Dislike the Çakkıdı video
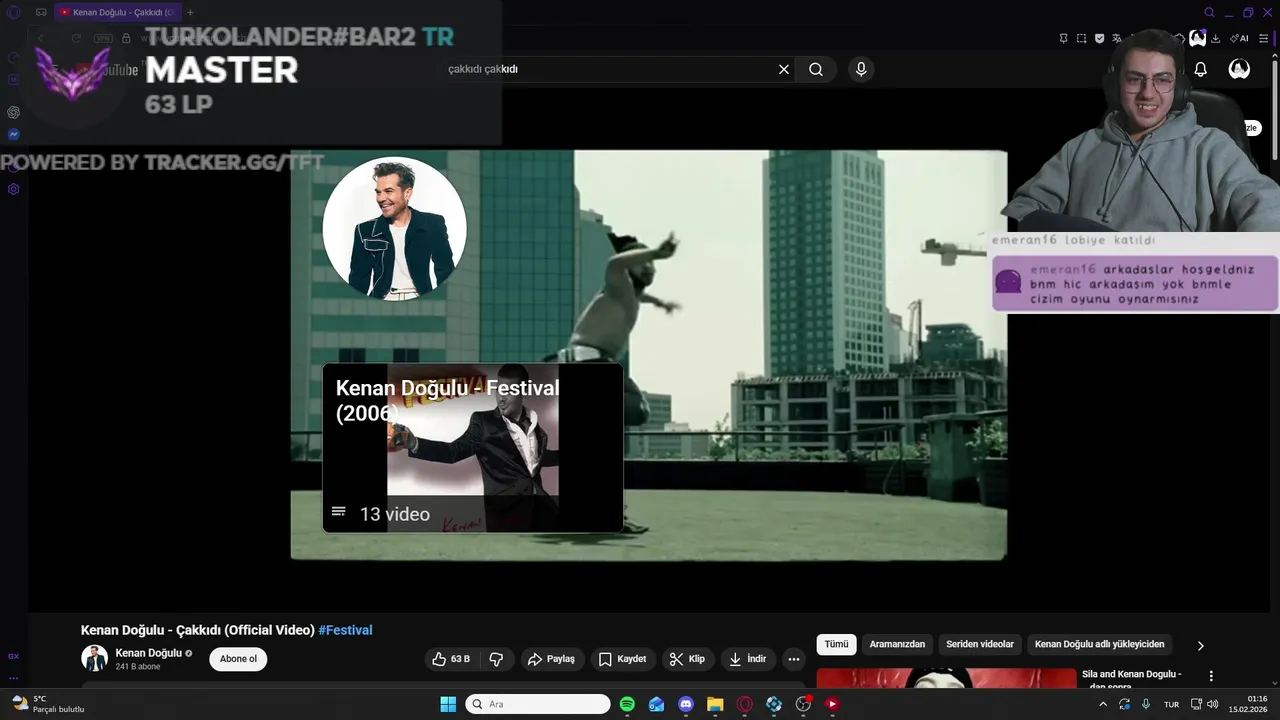This screenshot has width=1280, height=720. [496, 659]
